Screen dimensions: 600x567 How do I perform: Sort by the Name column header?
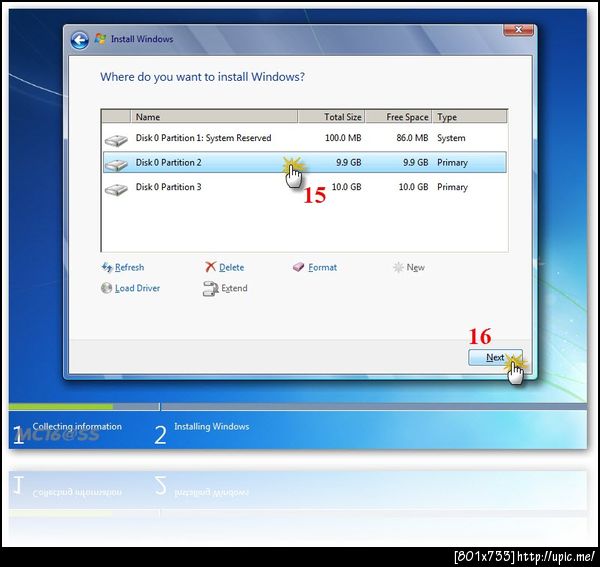pos(214,117)
